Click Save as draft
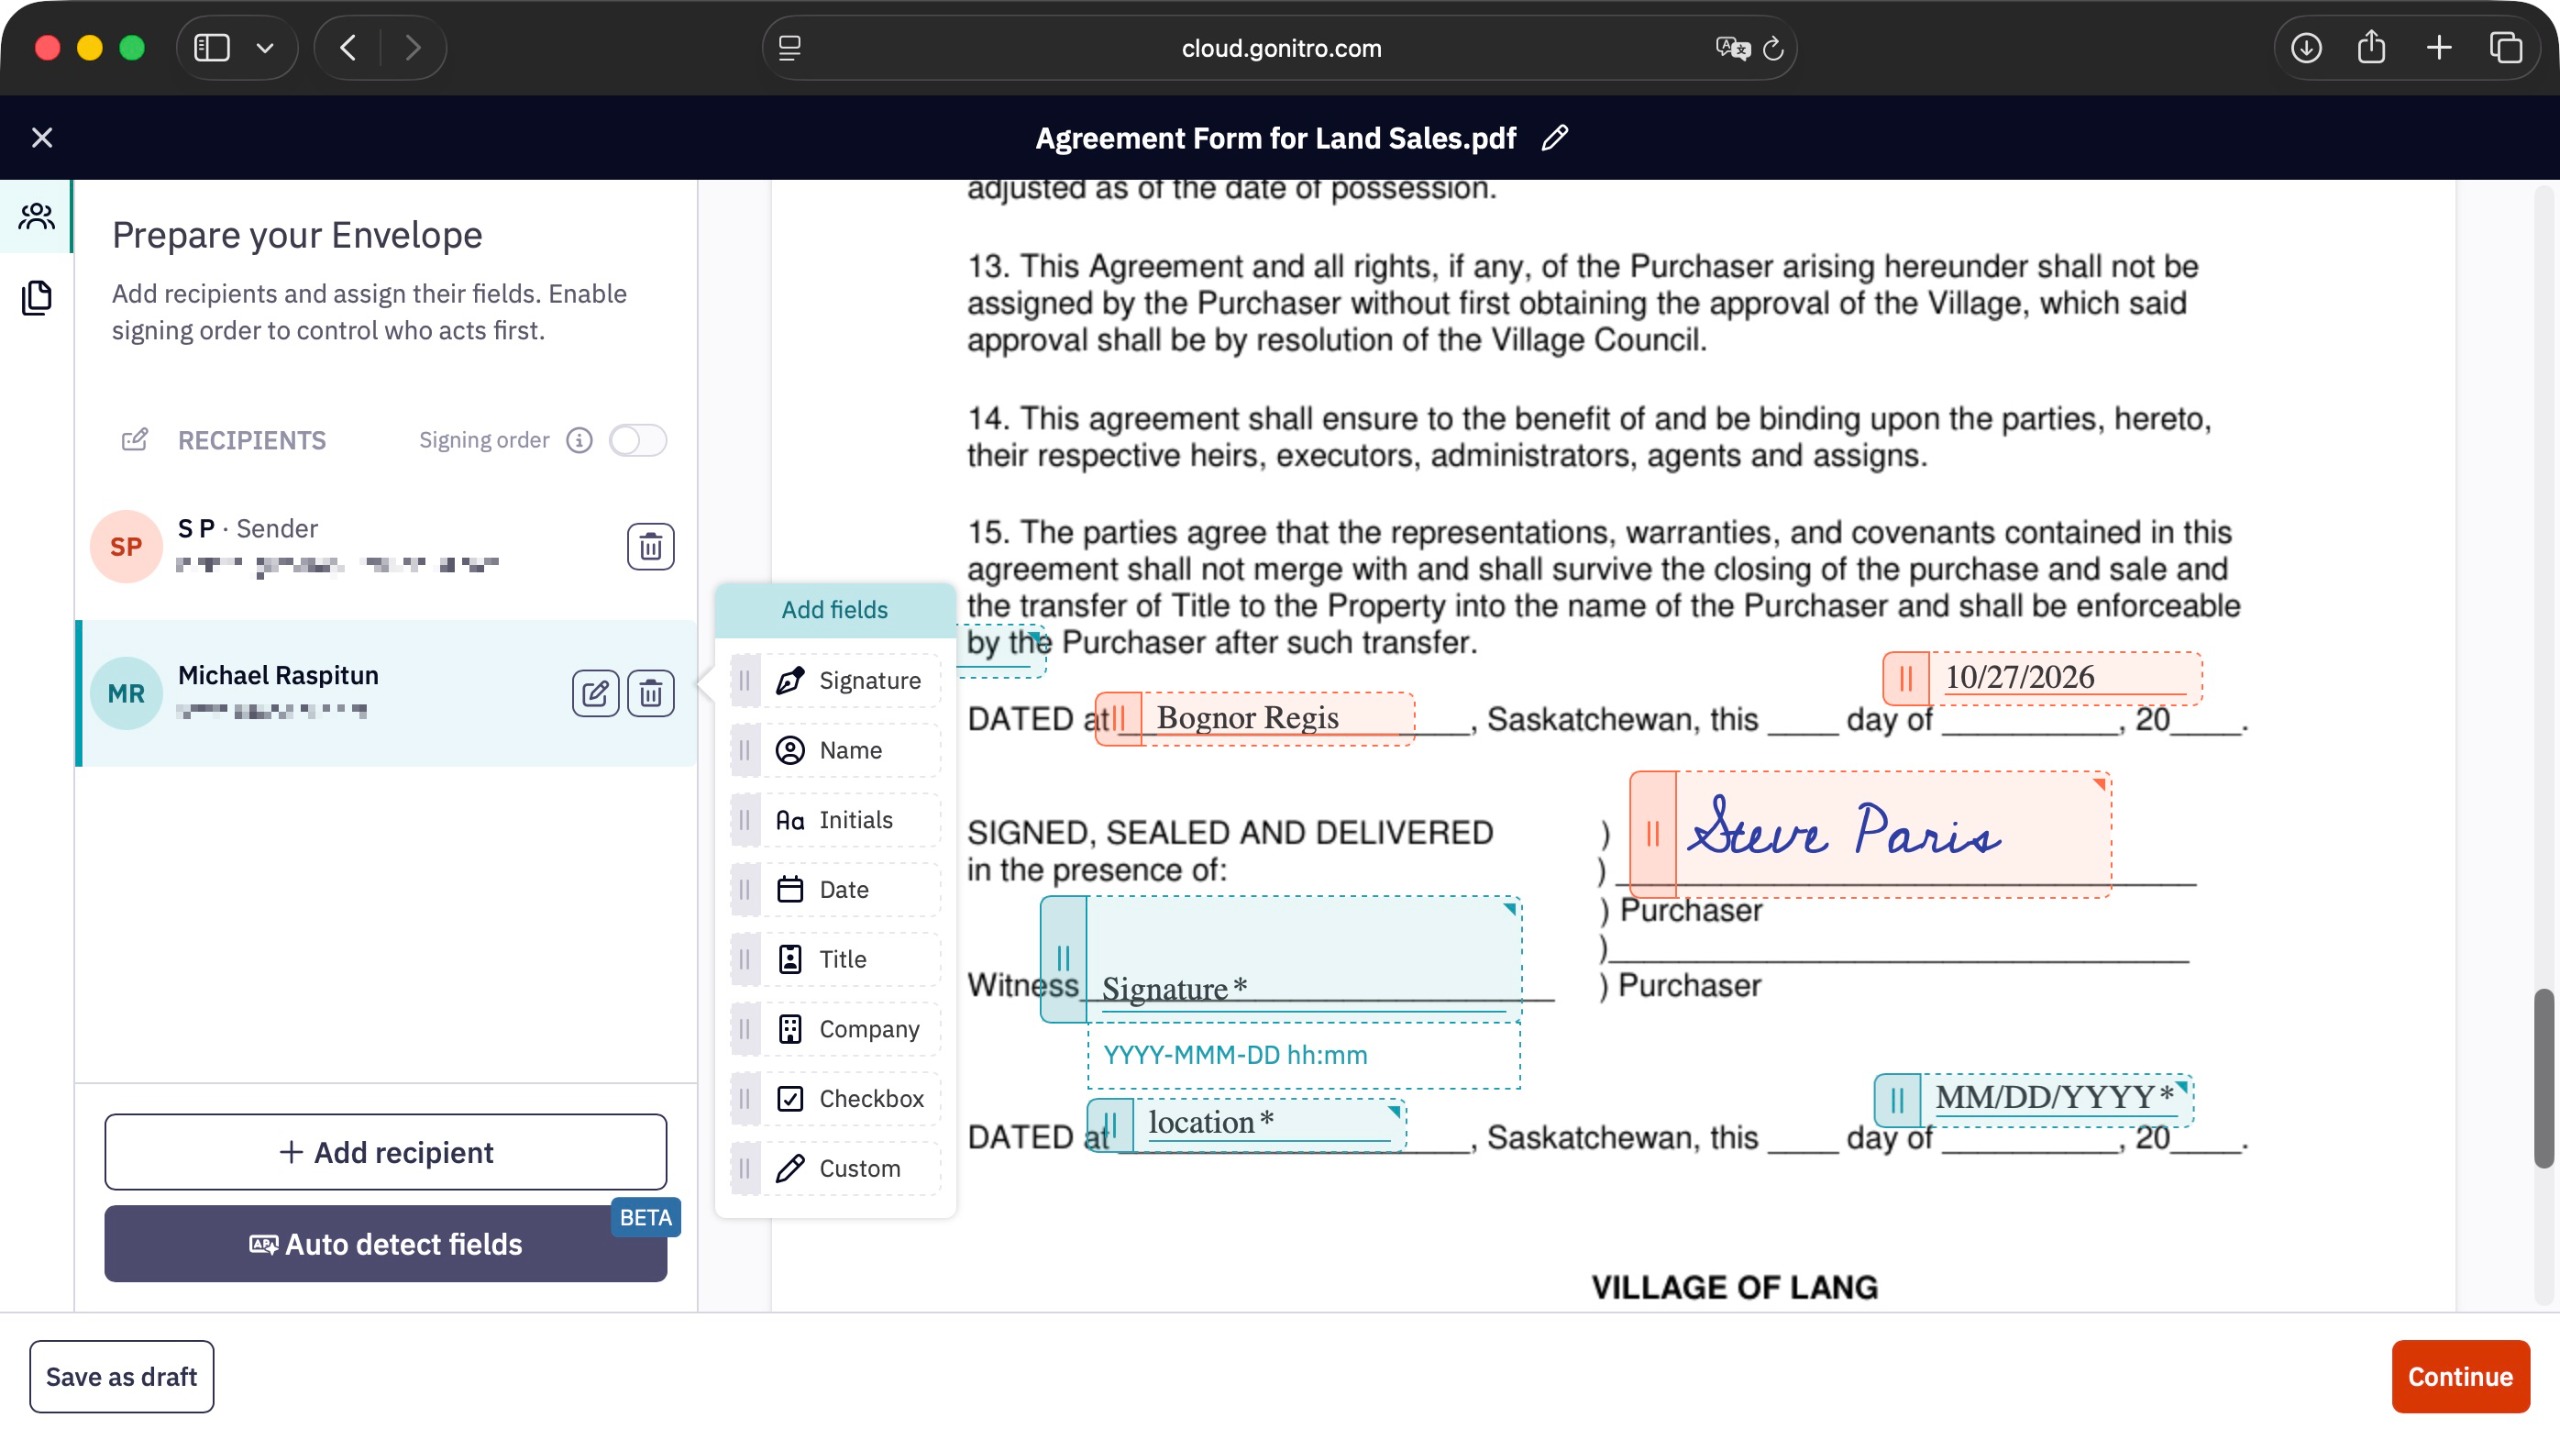 click(x=122, y=1377)
